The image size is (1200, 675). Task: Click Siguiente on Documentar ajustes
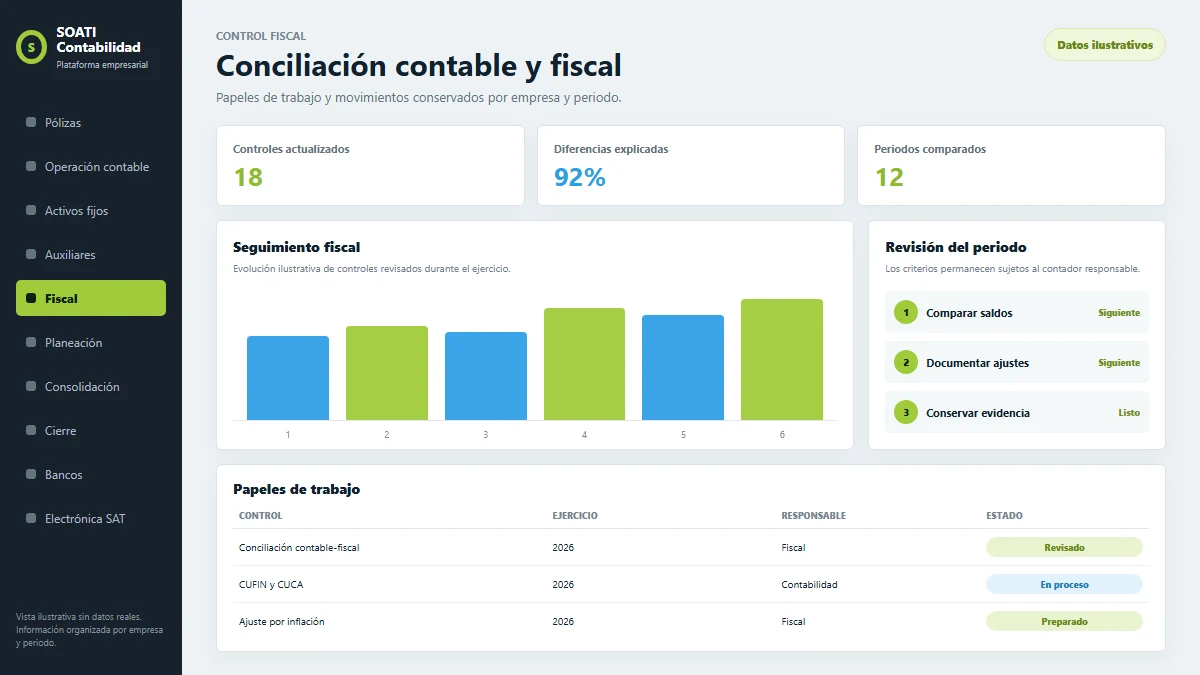1119,363
